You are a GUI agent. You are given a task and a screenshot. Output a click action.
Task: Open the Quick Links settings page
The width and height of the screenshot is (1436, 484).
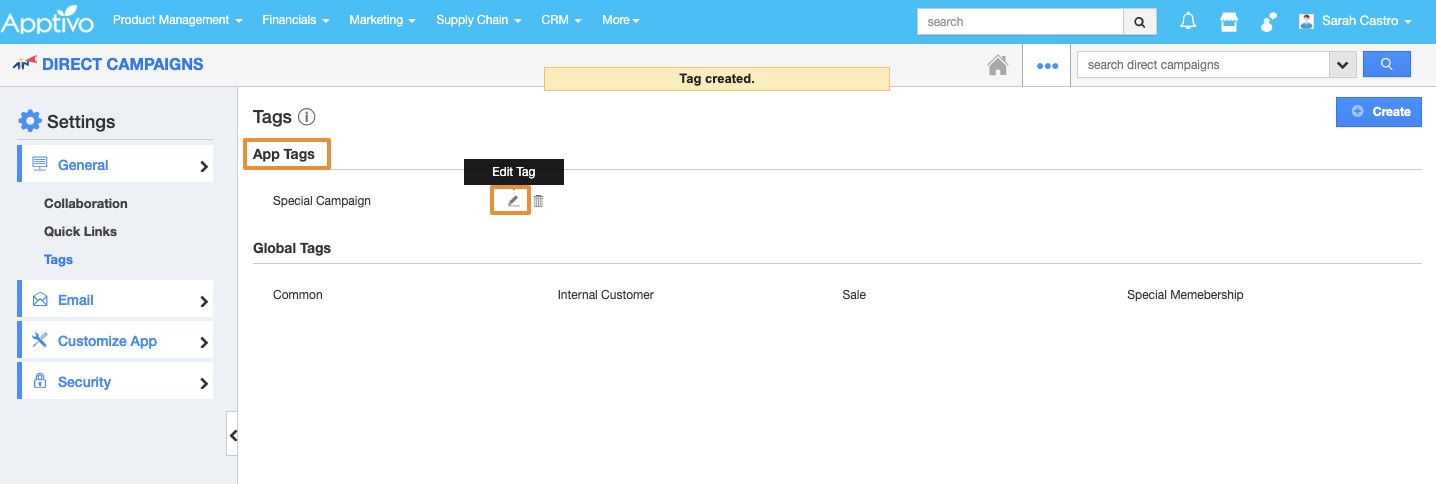(x=80, y=231)
